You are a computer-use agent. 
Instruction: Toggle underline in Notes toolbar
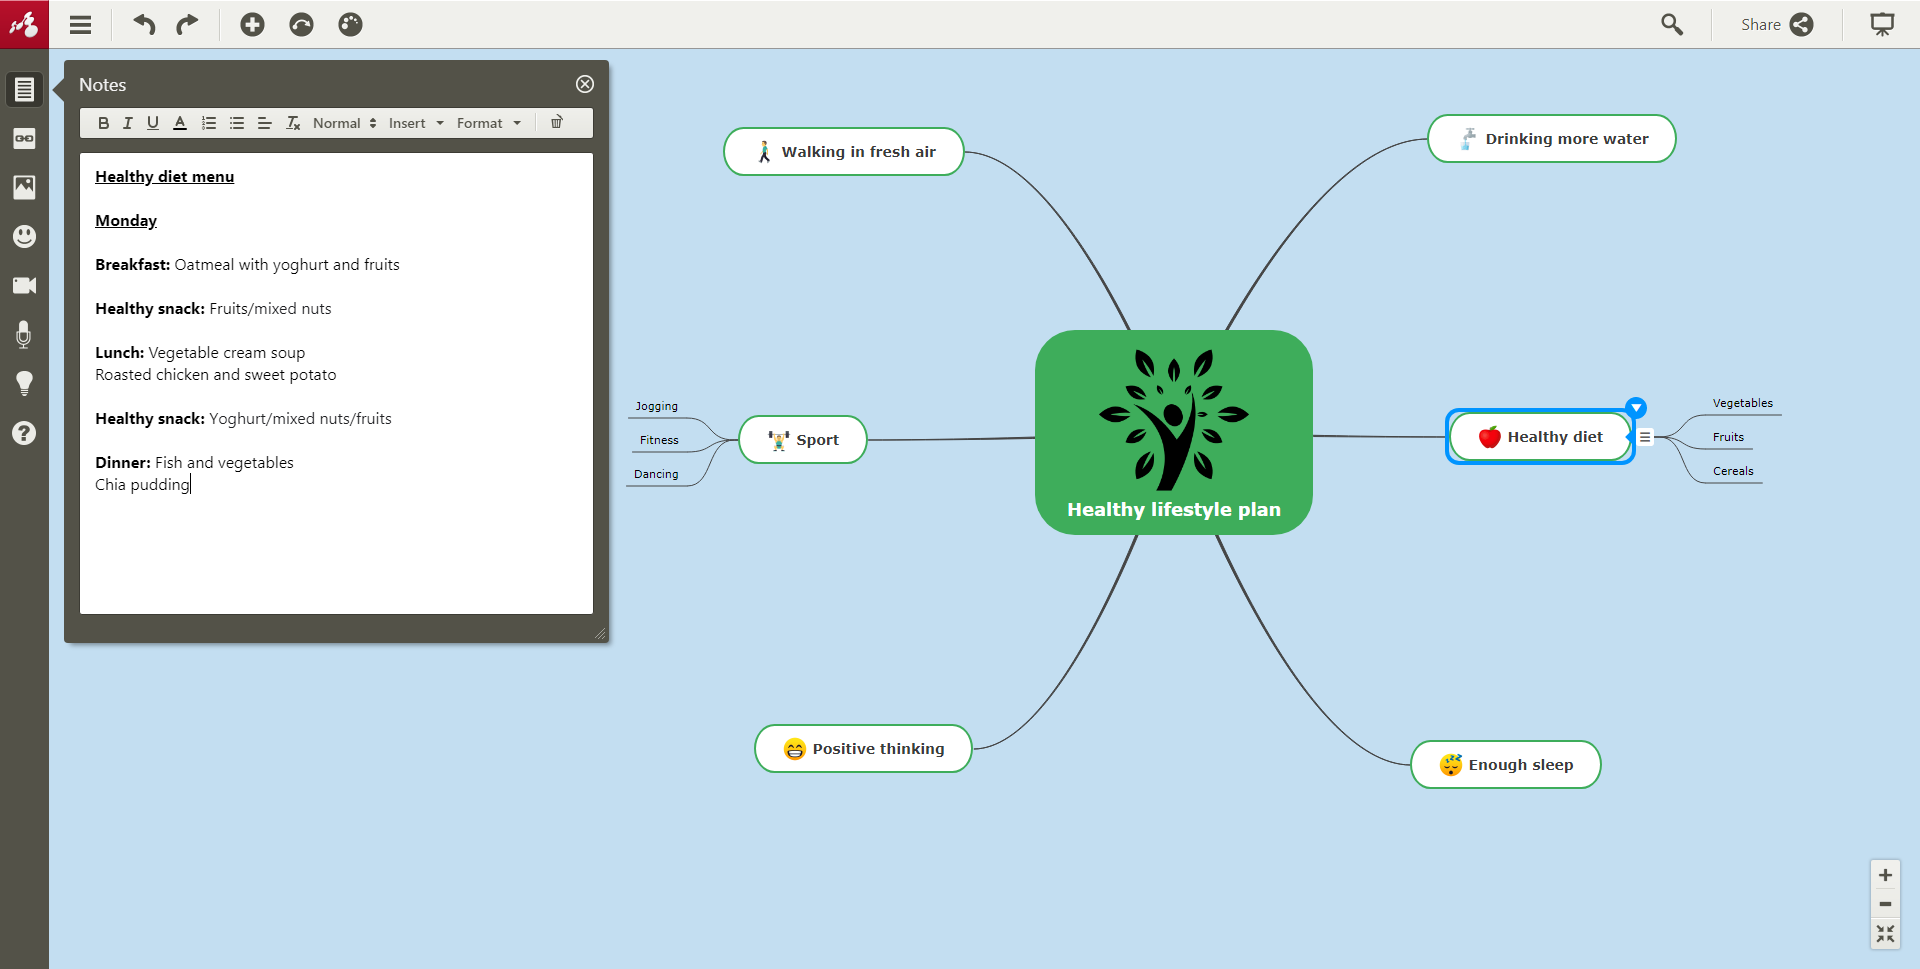(153, 123)
